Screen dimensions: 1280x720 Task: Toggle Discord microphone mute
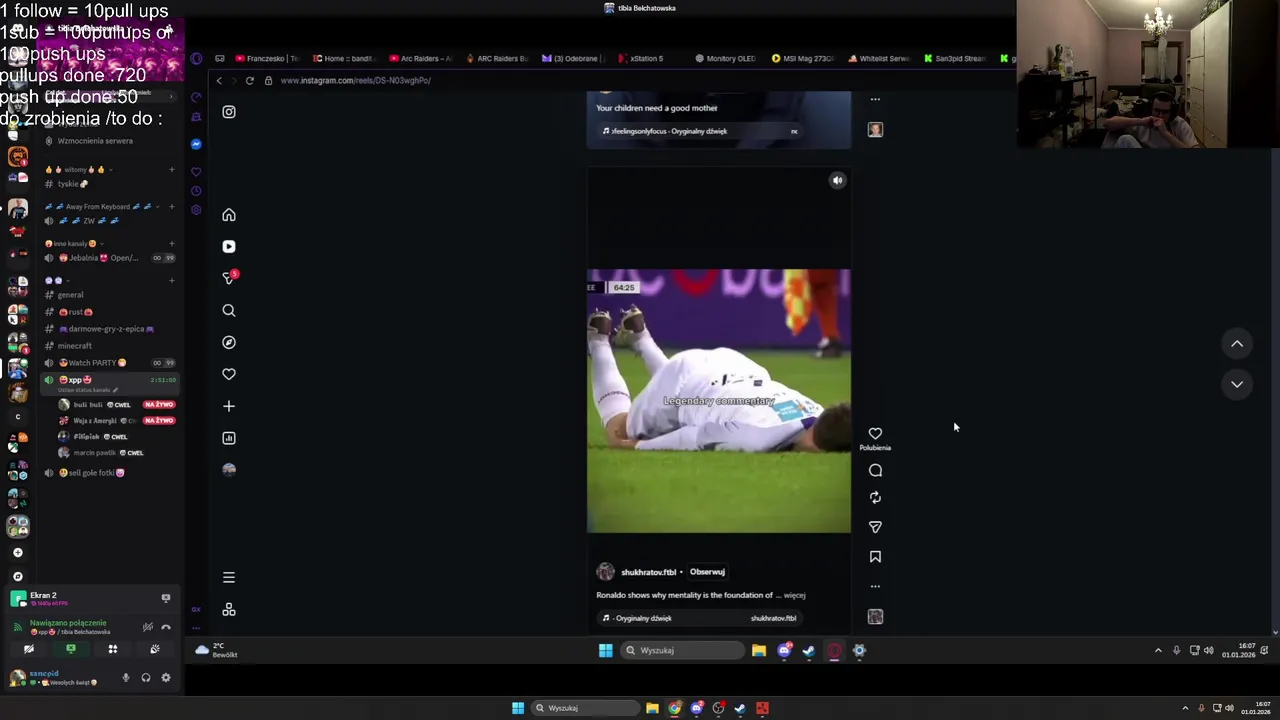[126, 678]
